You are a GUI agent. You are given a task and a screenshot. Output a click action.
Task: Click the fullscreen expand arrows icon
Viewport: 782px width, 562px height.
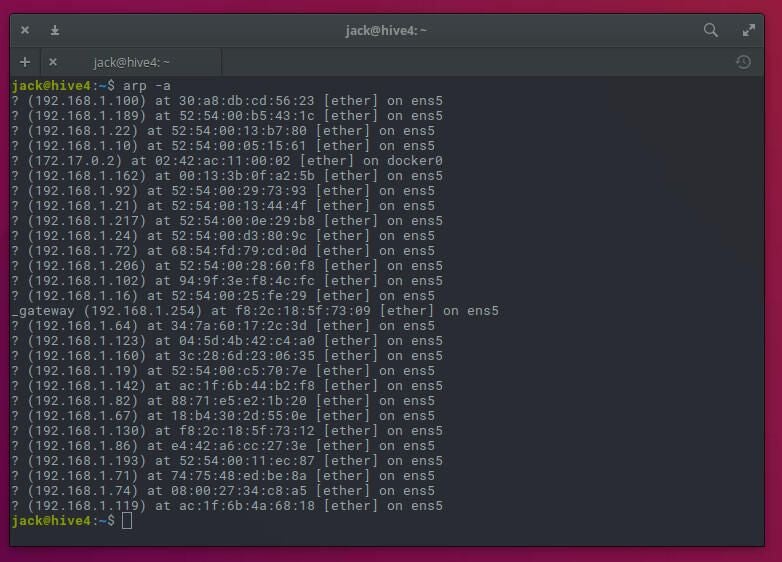[749, 30]
